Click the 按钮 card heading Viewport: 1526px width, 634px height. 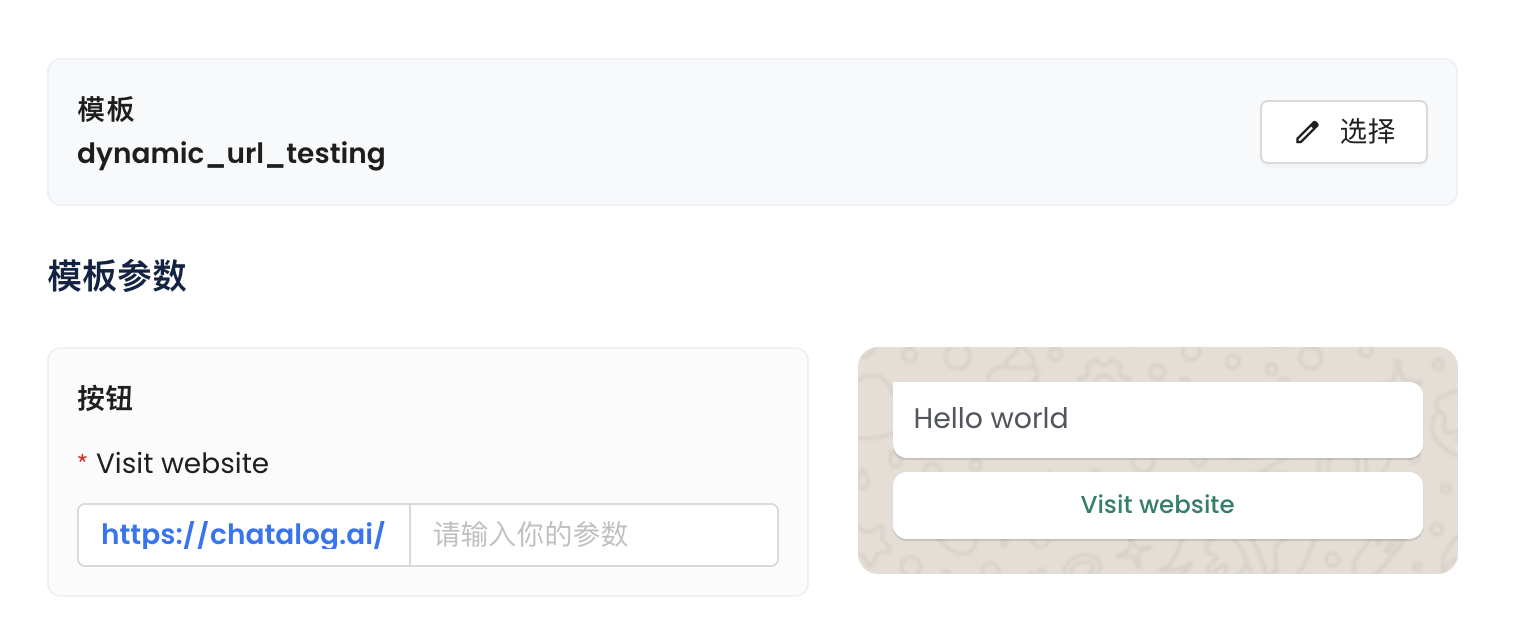[105, 399]
